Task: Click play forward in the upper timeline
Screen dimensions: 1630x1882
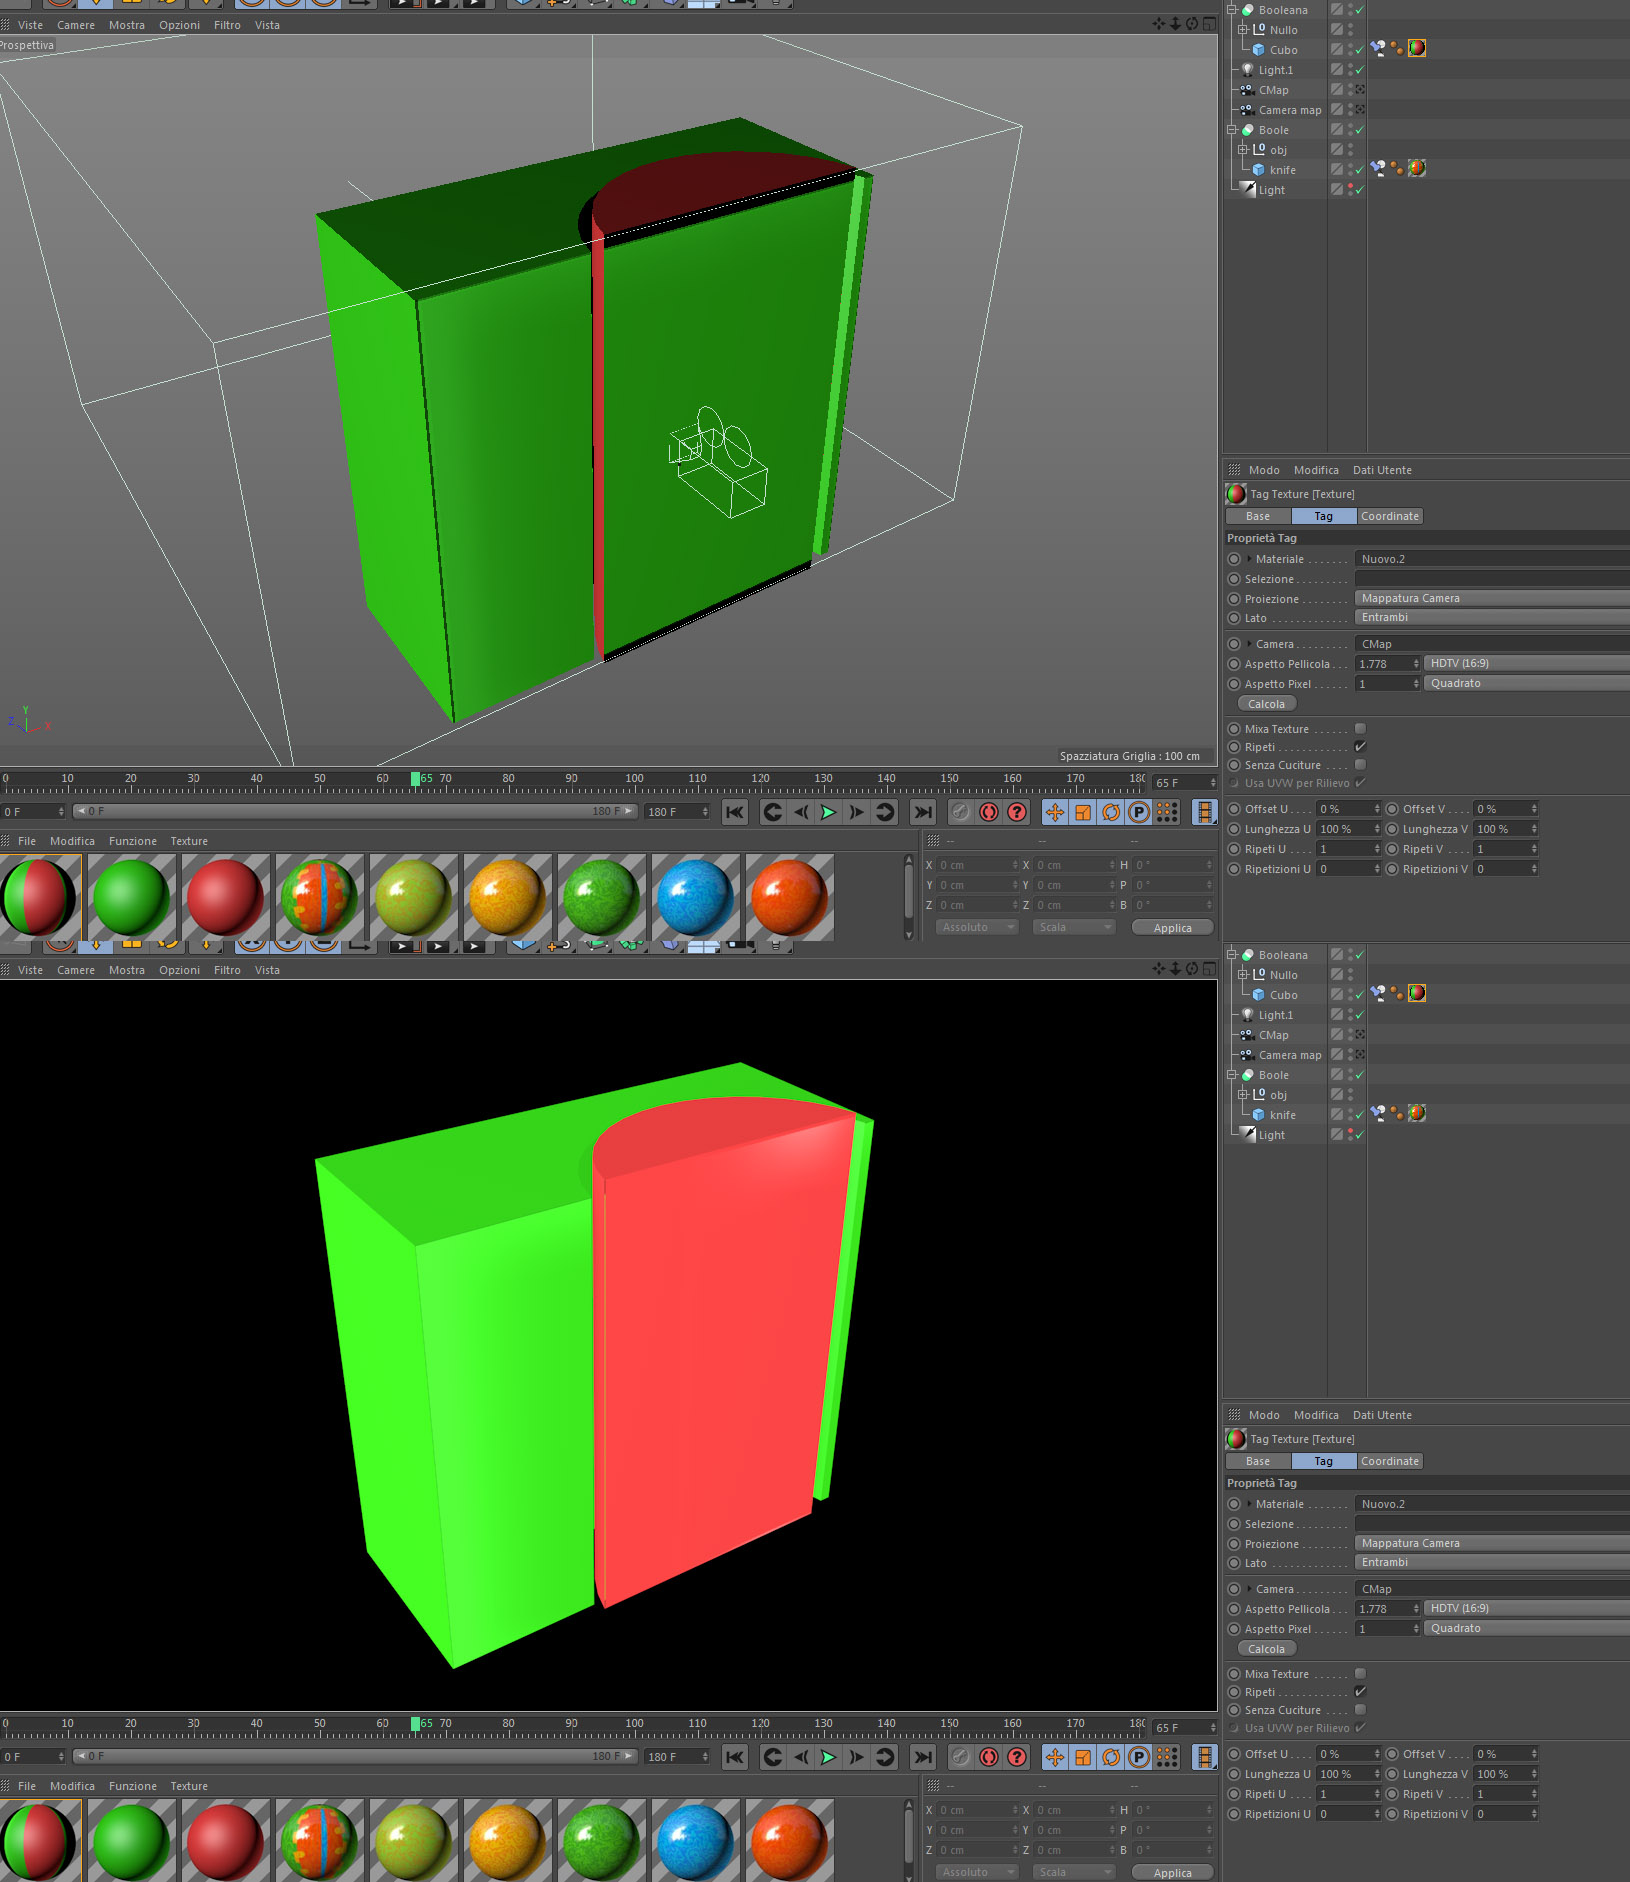Action: [x=828, y=812]
